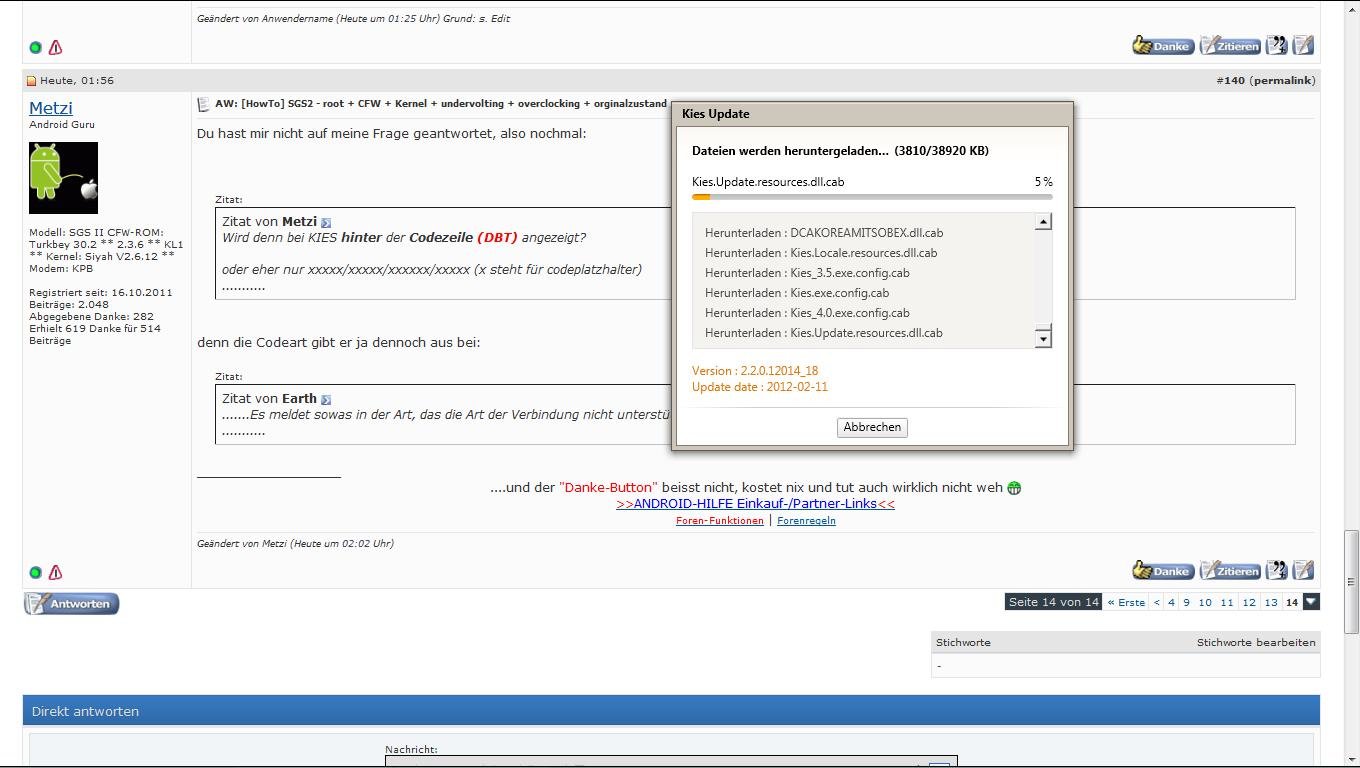The width and height of the screenshot is (1360, 768).
Task: Click the Direkt antworten section header
Action: click(x=671, y=711)
